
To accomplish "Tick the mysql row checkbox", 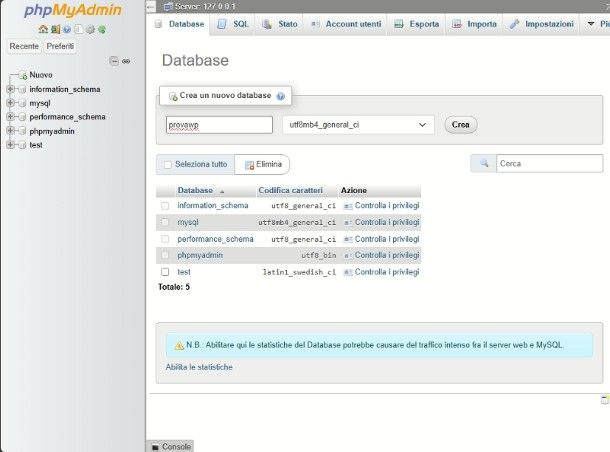I will pos(165,222).
